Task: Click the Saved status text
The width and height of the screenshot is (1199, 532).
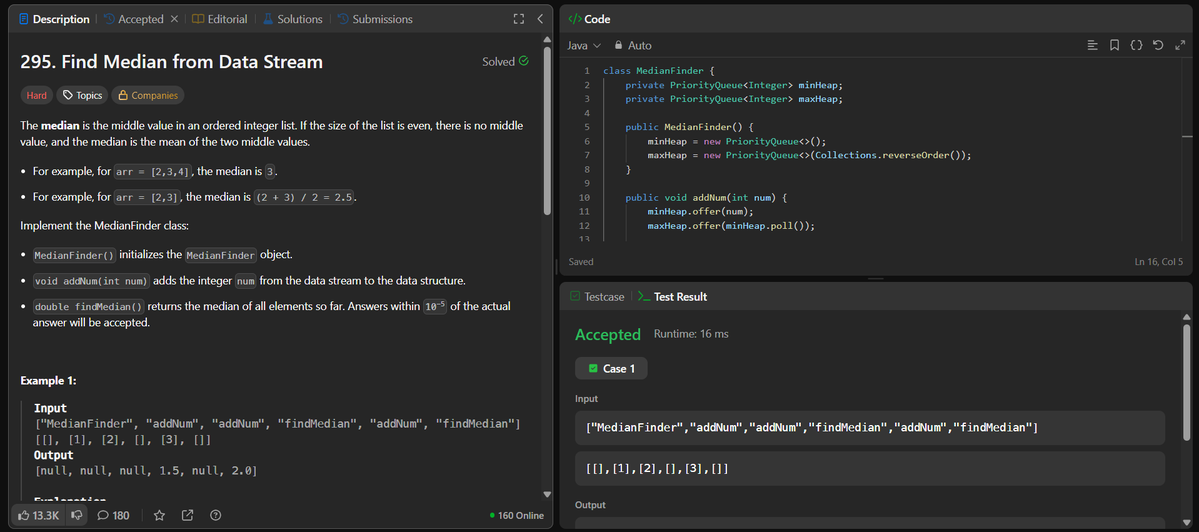Action: click(581, 261)
